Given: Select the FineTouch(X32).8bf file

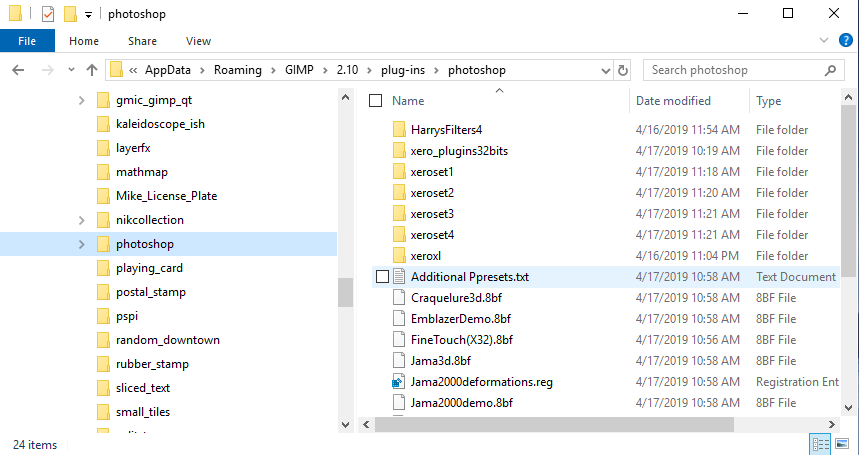Looking at the screenshot, I should pos(462,339).
